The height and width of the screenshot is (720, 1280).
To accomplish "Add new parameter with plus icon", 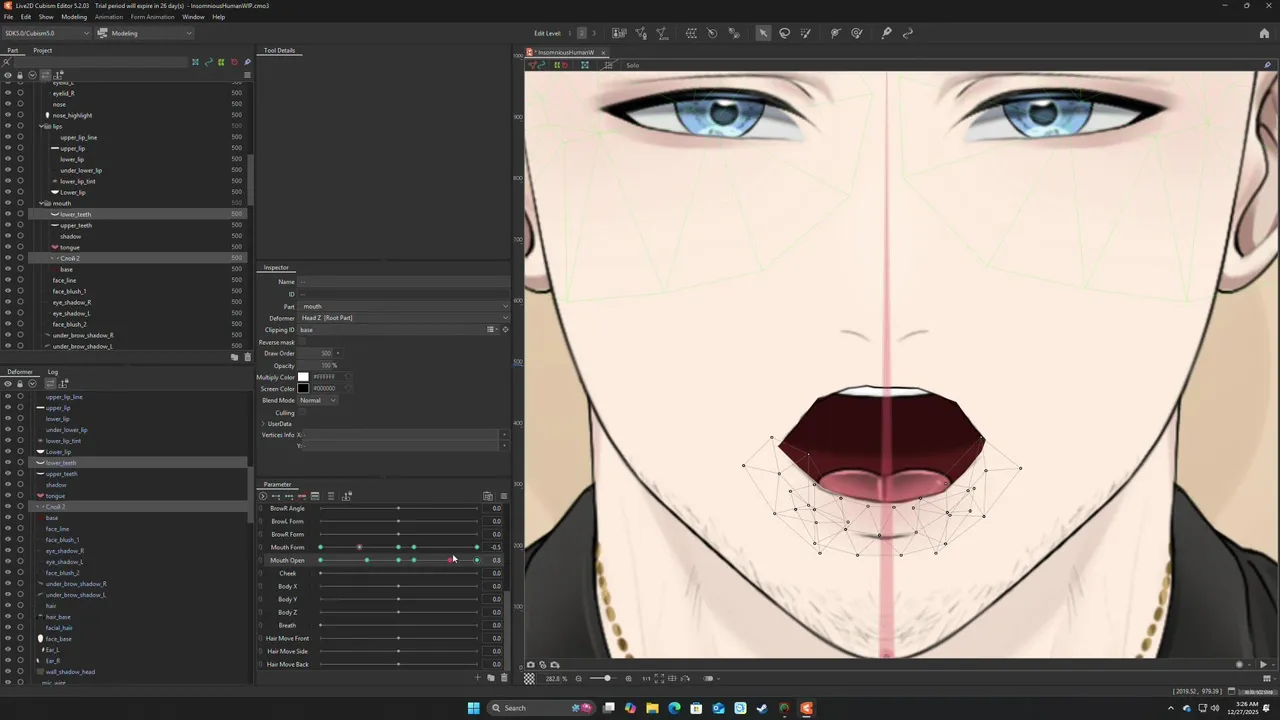I will [477, 678].
